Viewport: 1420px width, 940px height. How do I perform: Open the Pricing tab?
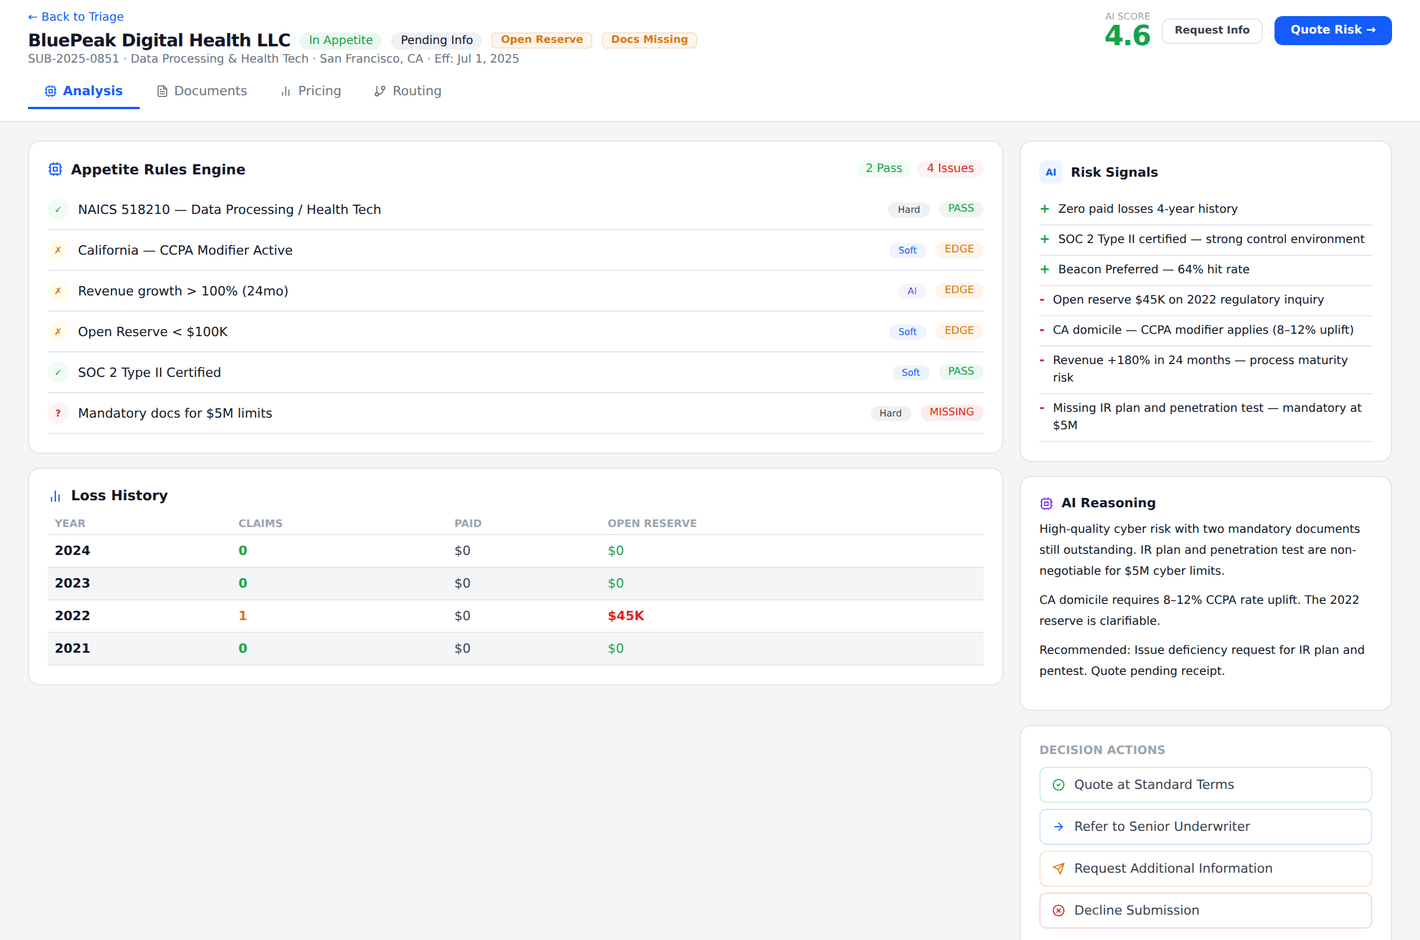[311, 91]
